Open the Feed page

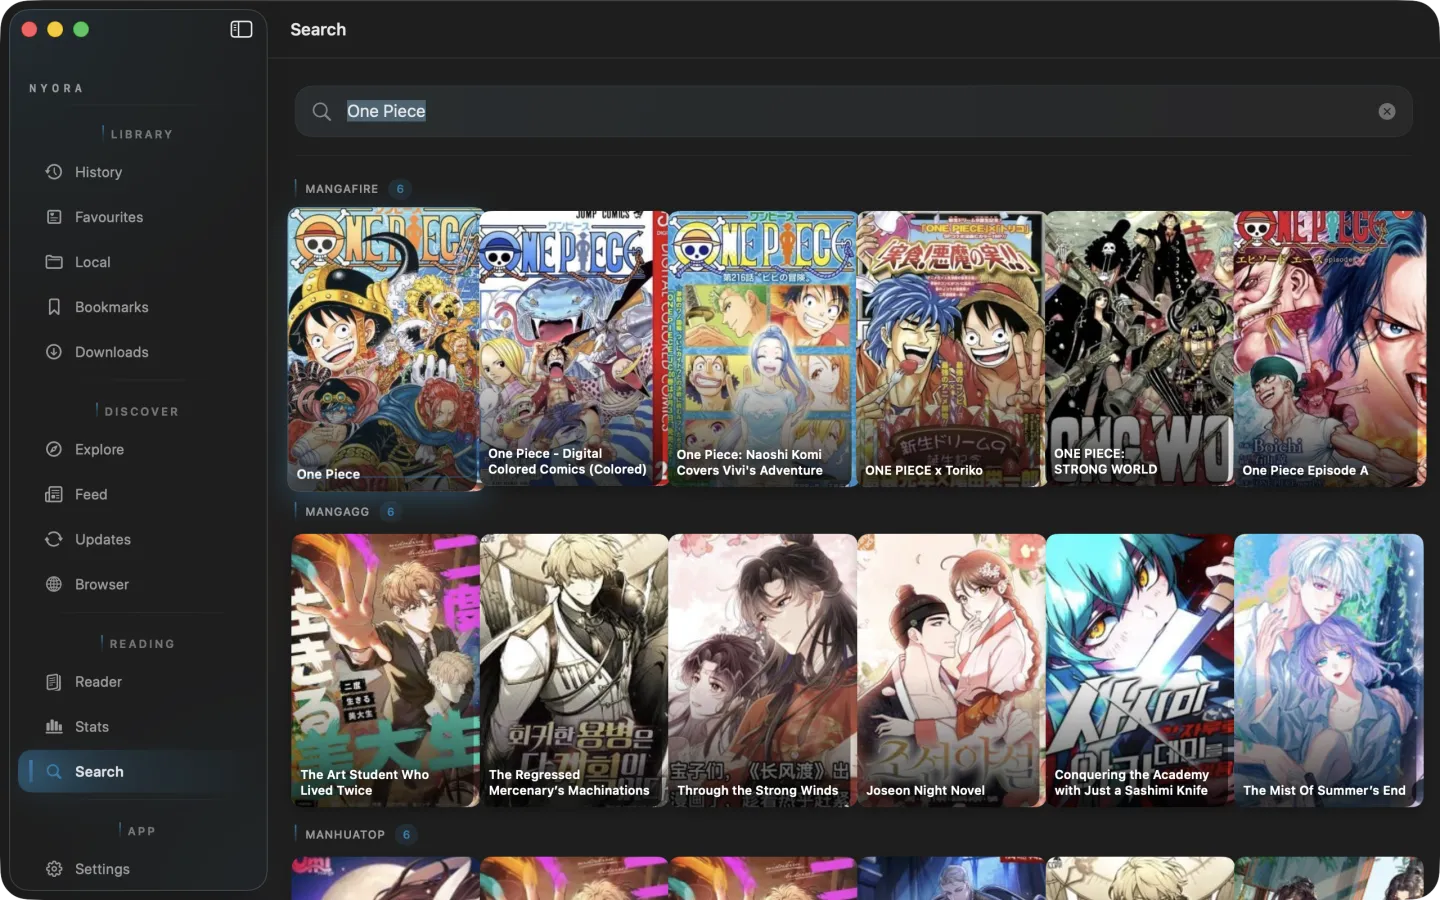pyautogui.click(x=135, y=494)
